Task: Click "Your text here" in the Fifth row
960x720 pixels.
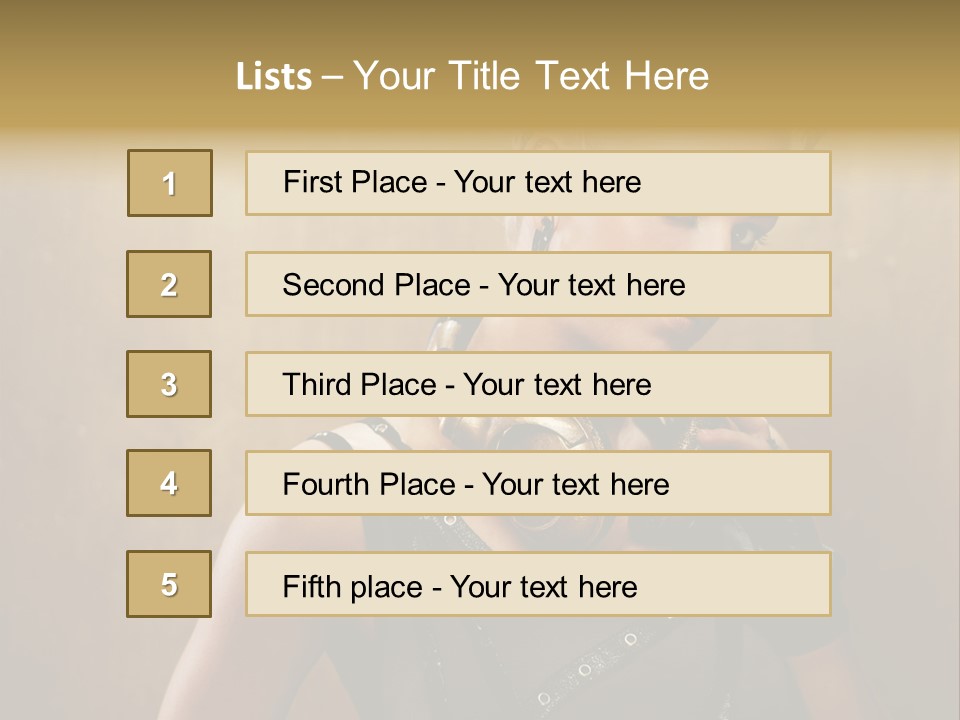Action: pos(544,586)
